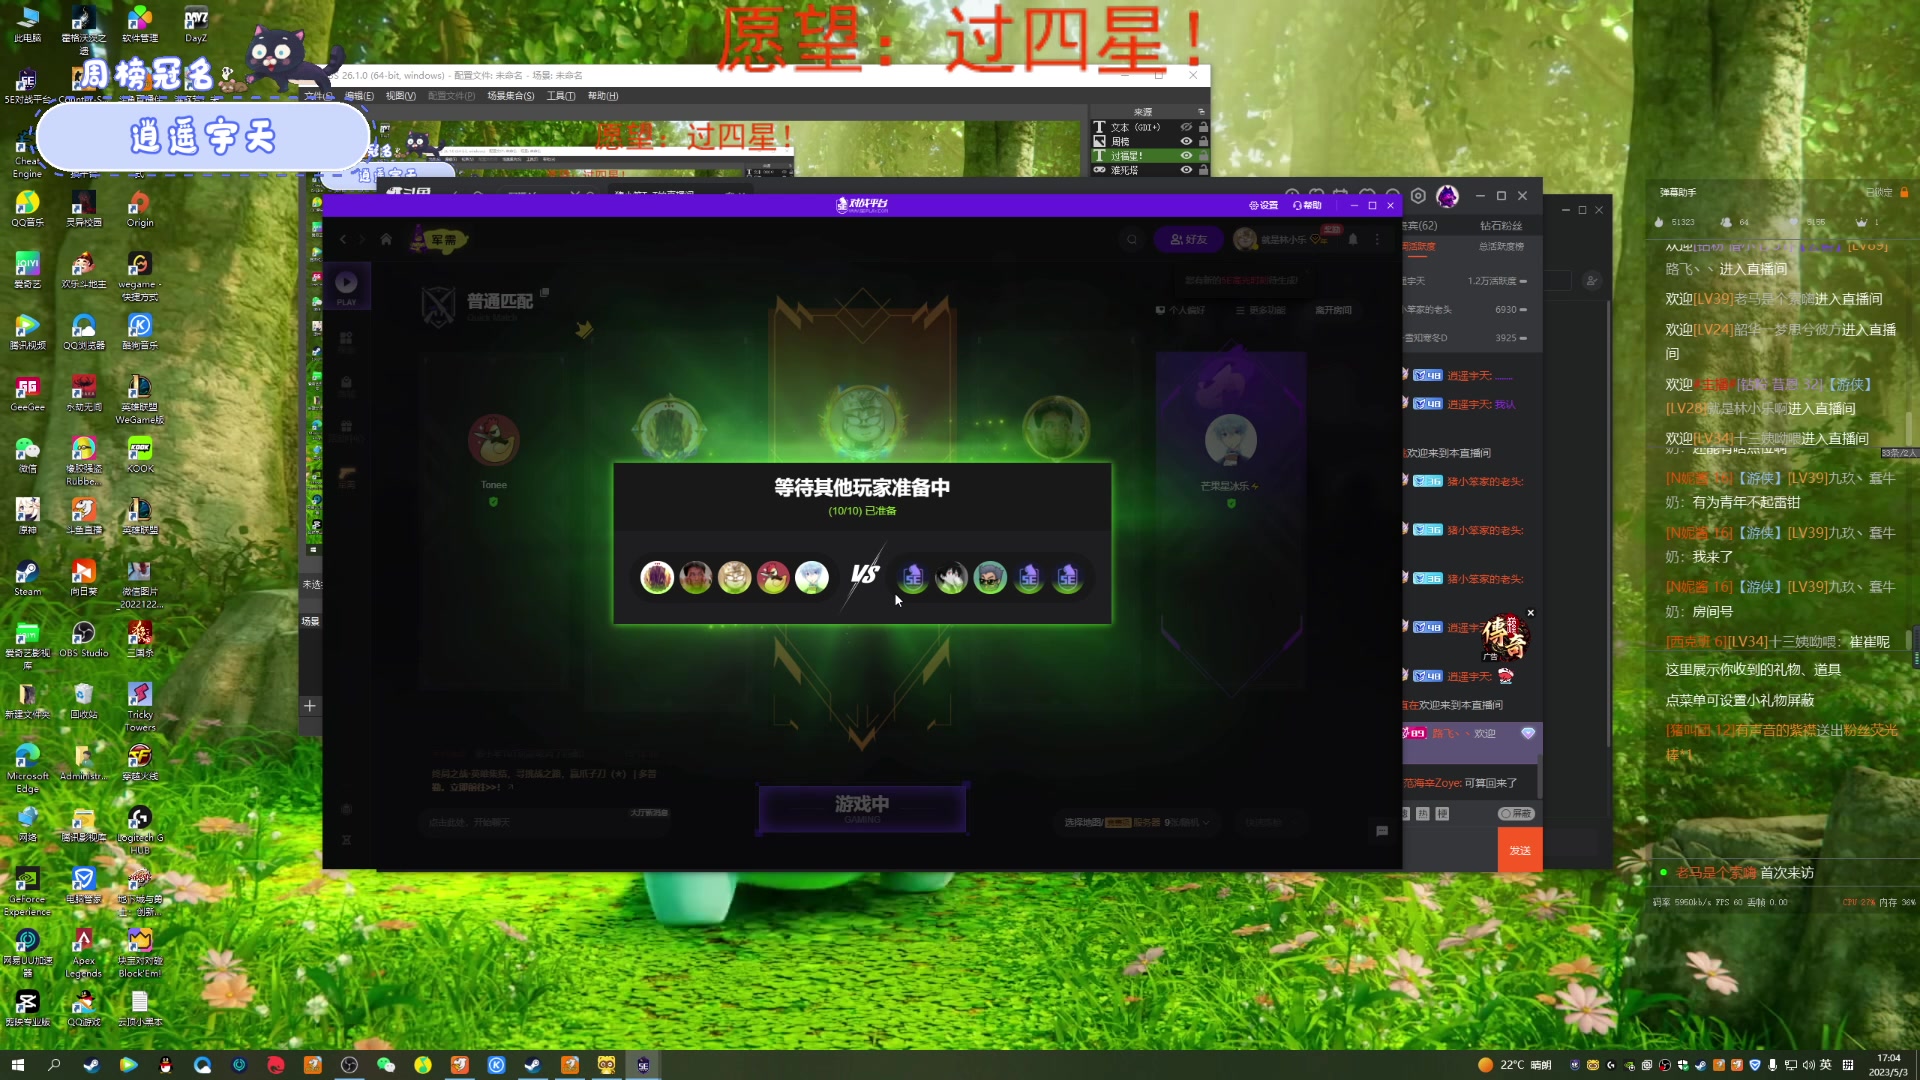This screenshot has width=1920, height=1080.
Task: Open Tricky Towers desktop shortcut
Action: coord(140,707)
